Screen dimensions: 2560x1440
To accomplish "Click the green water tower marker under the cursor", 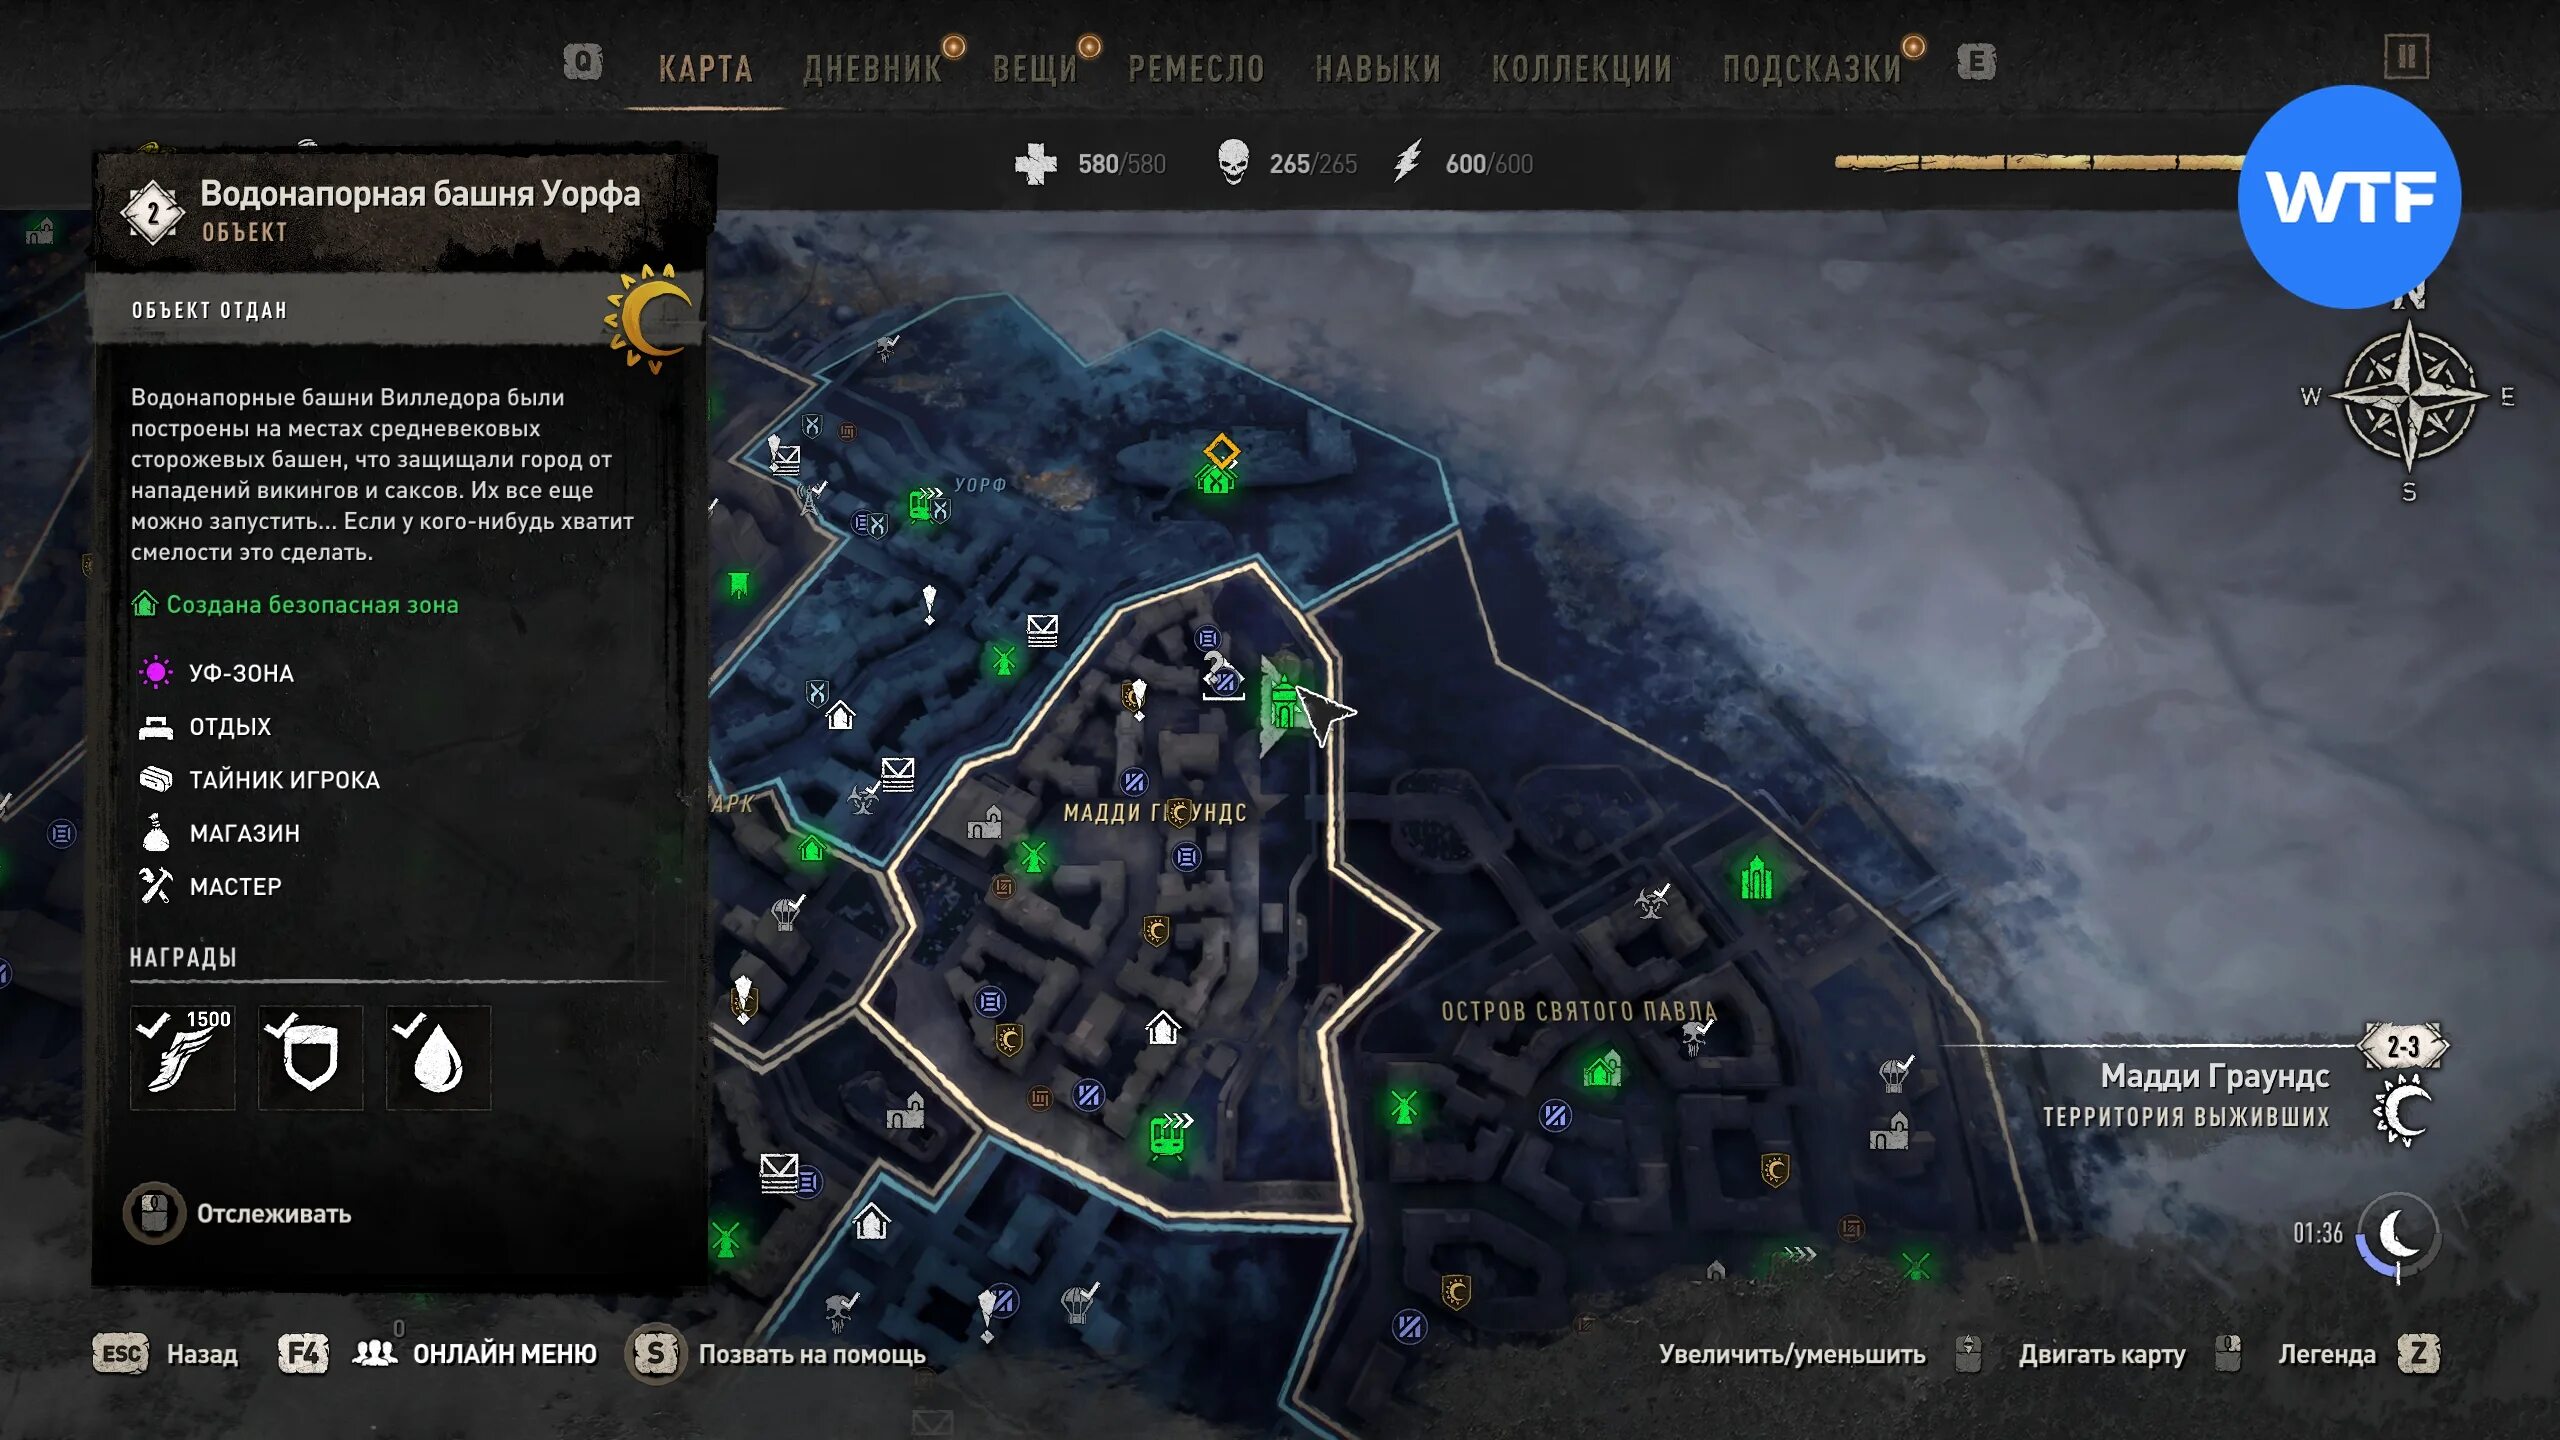I will (1284, 703).
